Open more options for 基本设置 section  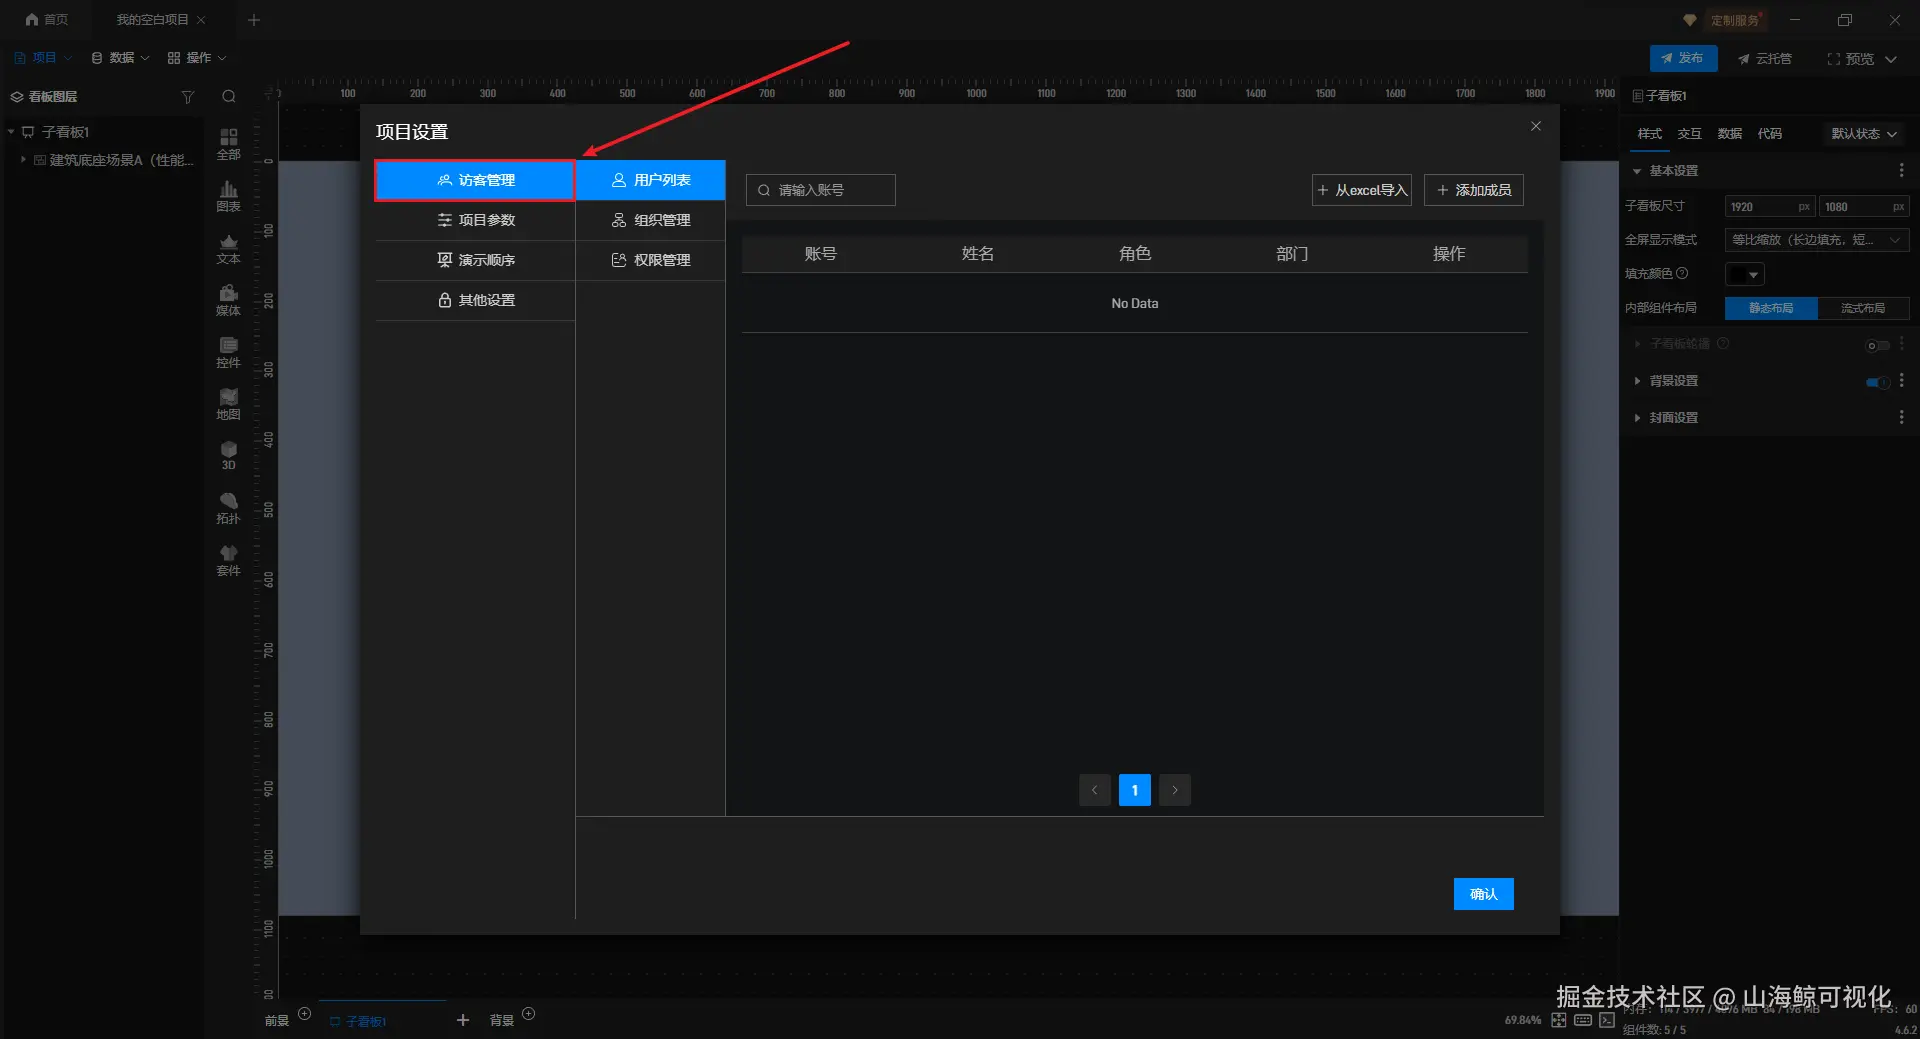click(1902, 171)
